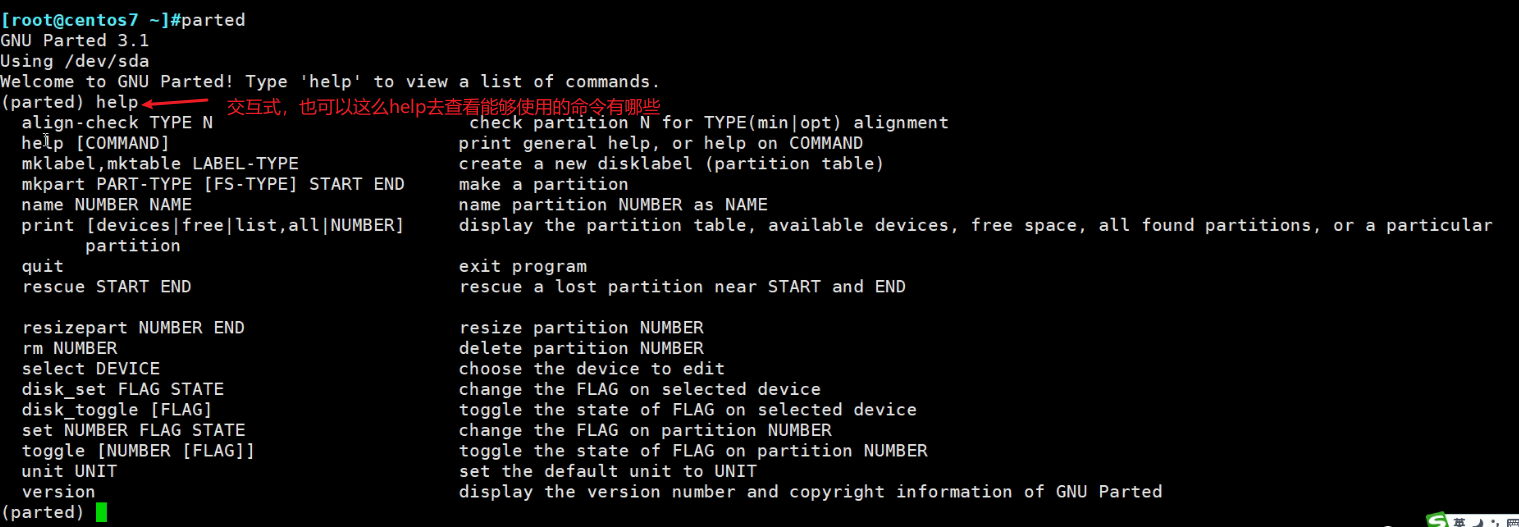Screen dimensions: 1519x527
Task: Click the mklabel,mktable LABEL-TYPE command entry
Action: (160, 164)
